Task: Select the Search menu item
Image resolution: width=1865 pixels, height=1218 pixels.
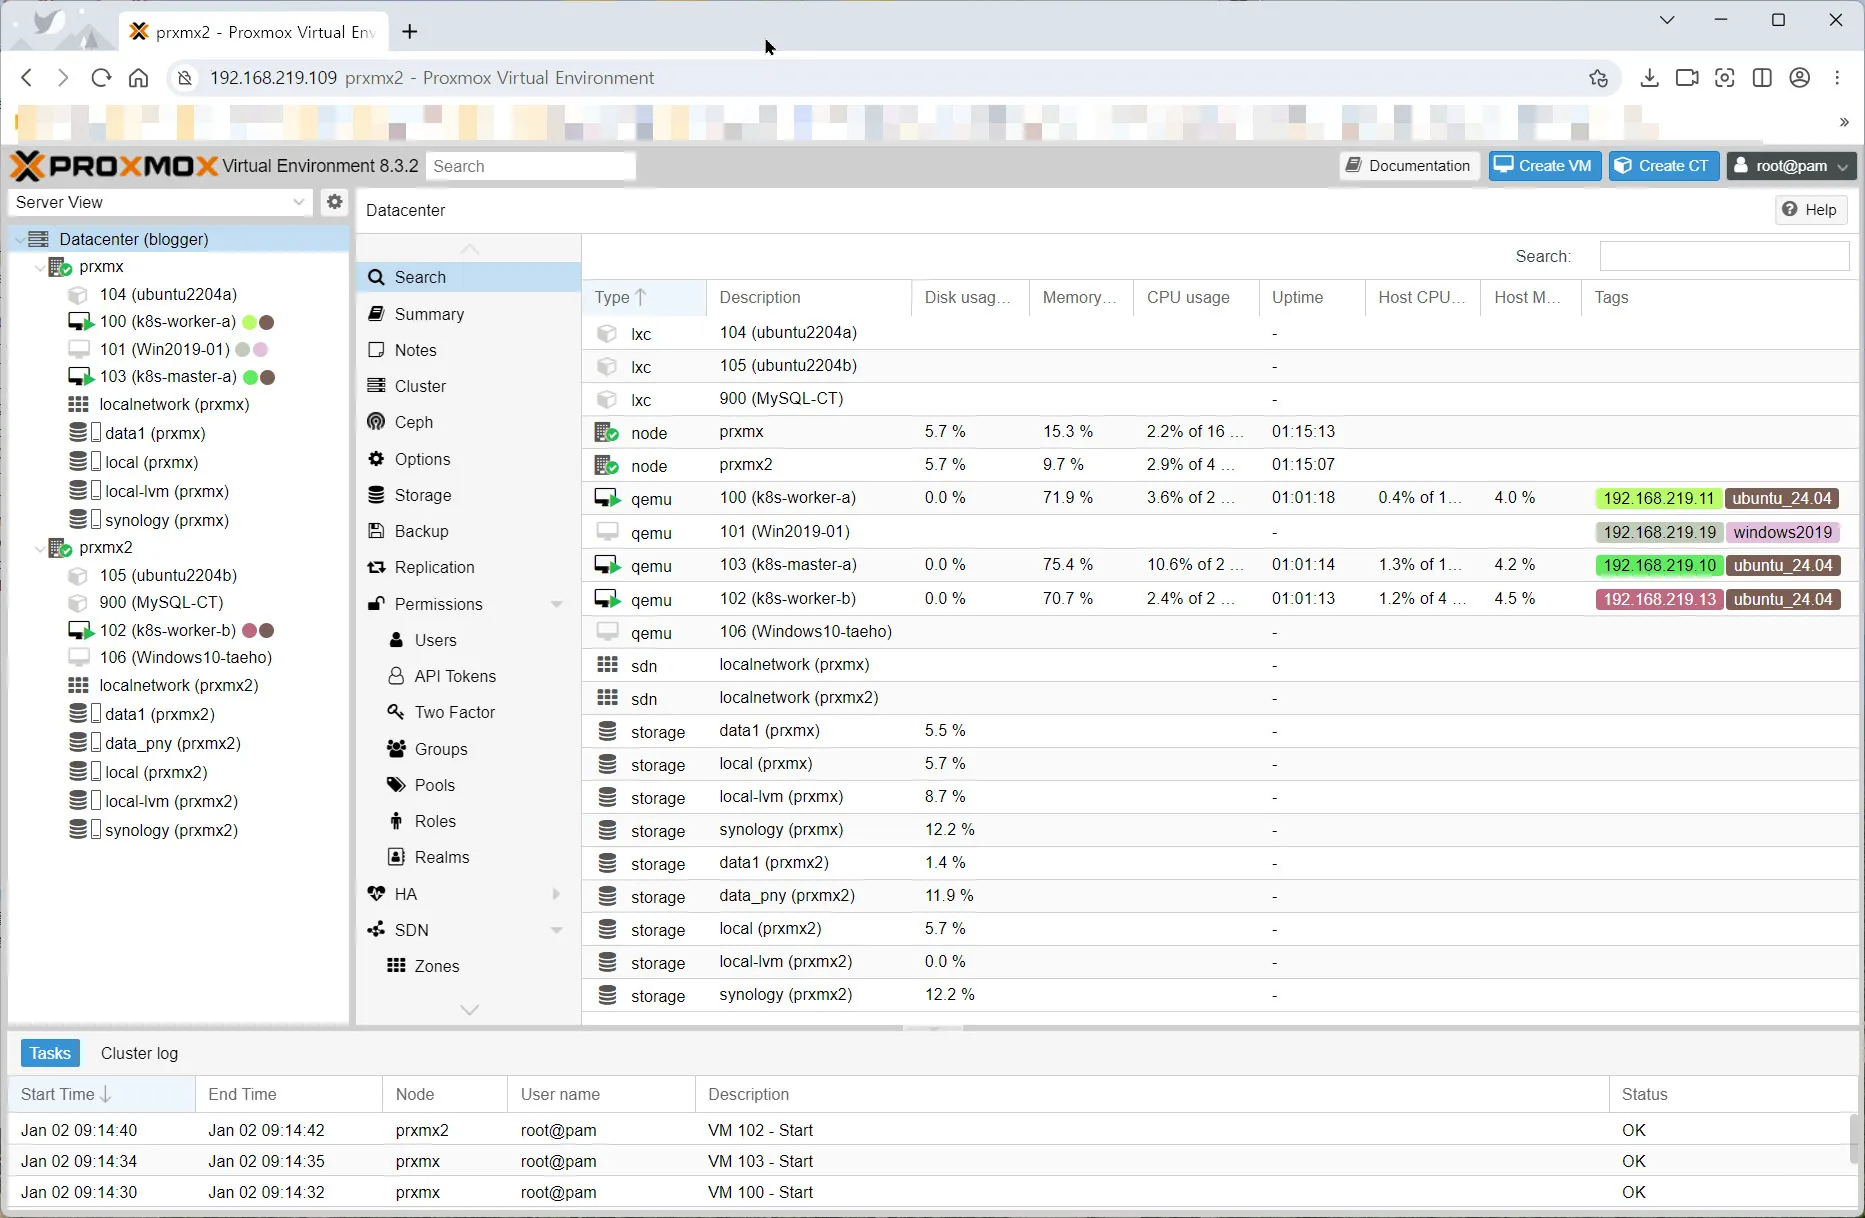Action: [469, 277]
